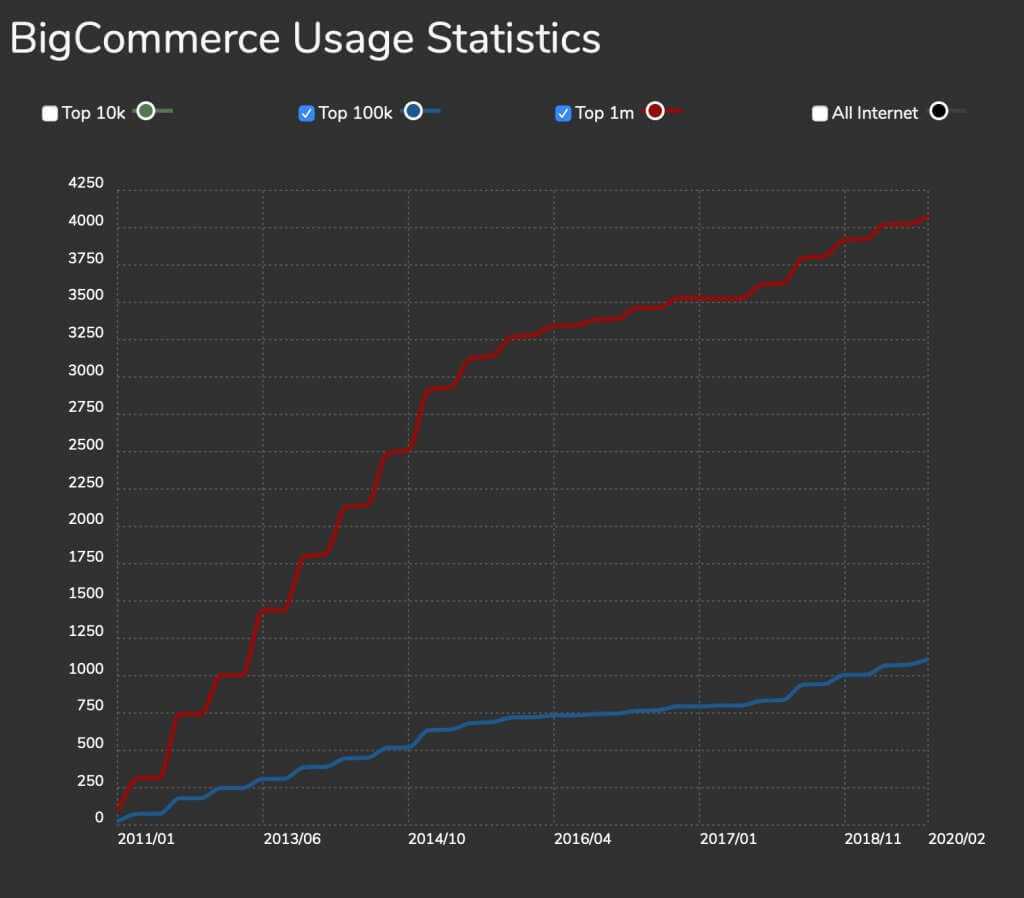Viewport: 1024px width, 898px height.
Task: Disable the Top 1m checkbox
Action: pyautogui.click(x=564, y=113)
